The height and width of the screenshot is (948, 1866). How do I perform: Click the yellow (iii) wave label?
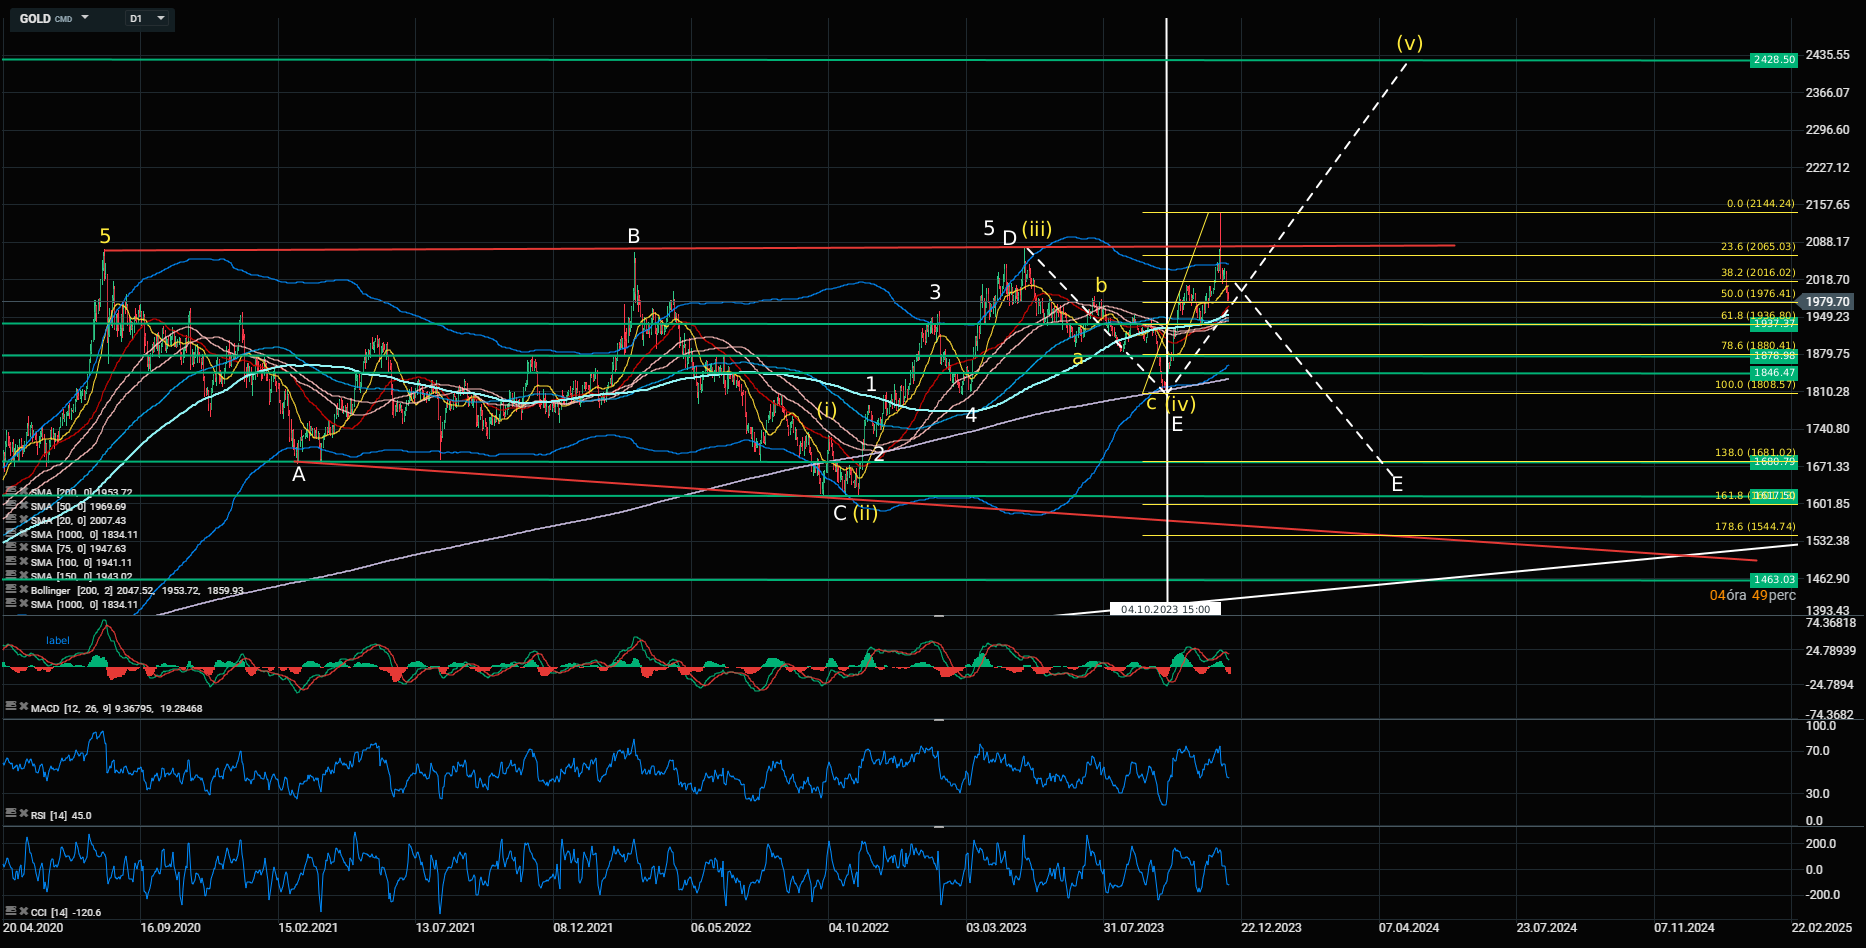point(1037,230)
